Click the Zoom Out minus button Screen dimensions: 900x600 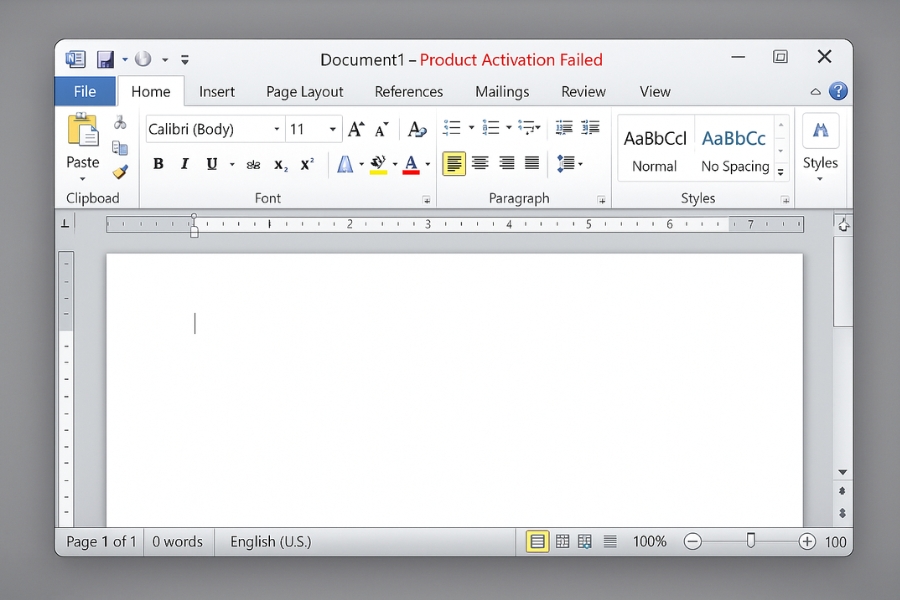pyautogui.click(x=693, y=541)
